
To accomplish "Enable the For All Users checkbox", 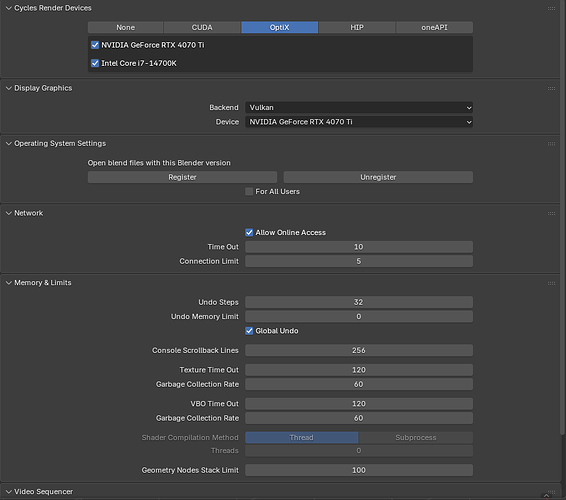I will click(249, 192).
